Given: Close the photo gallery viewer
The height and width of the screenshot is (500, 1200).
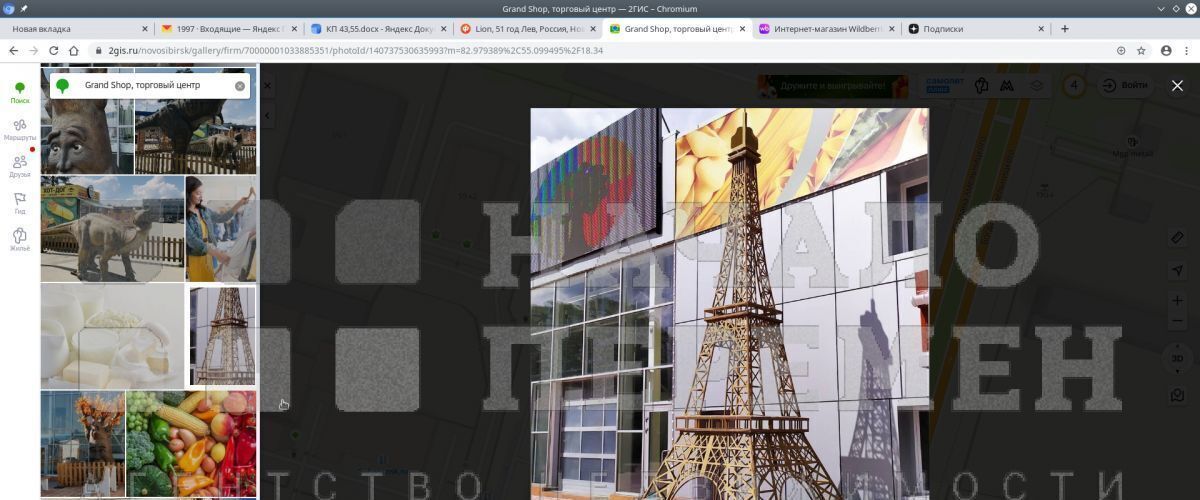Looking at the screenshot, I should tap(1177, 86).
